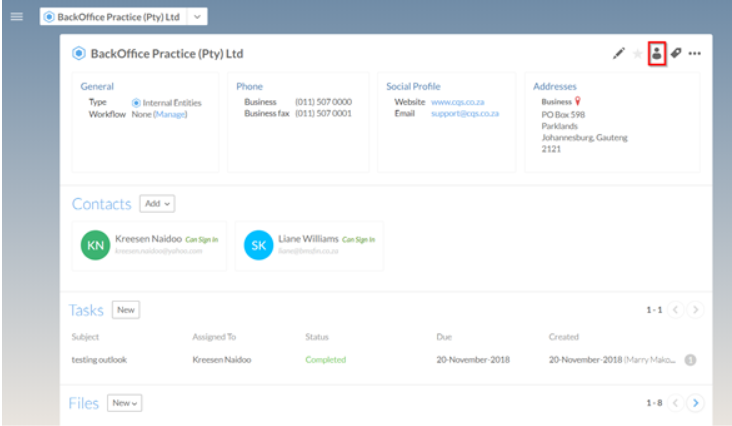Click the pencil edit icon
Viewport: 732px width, 426px height.
[619, 54]
